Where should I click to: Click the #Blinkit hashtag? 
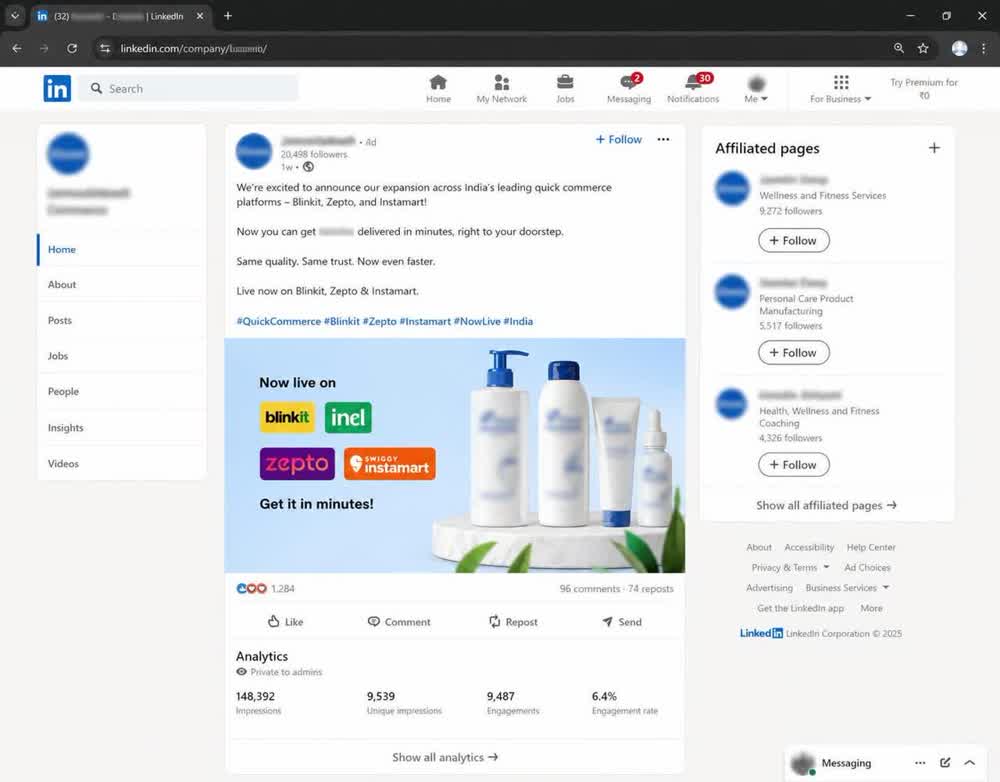pos(342,321)
